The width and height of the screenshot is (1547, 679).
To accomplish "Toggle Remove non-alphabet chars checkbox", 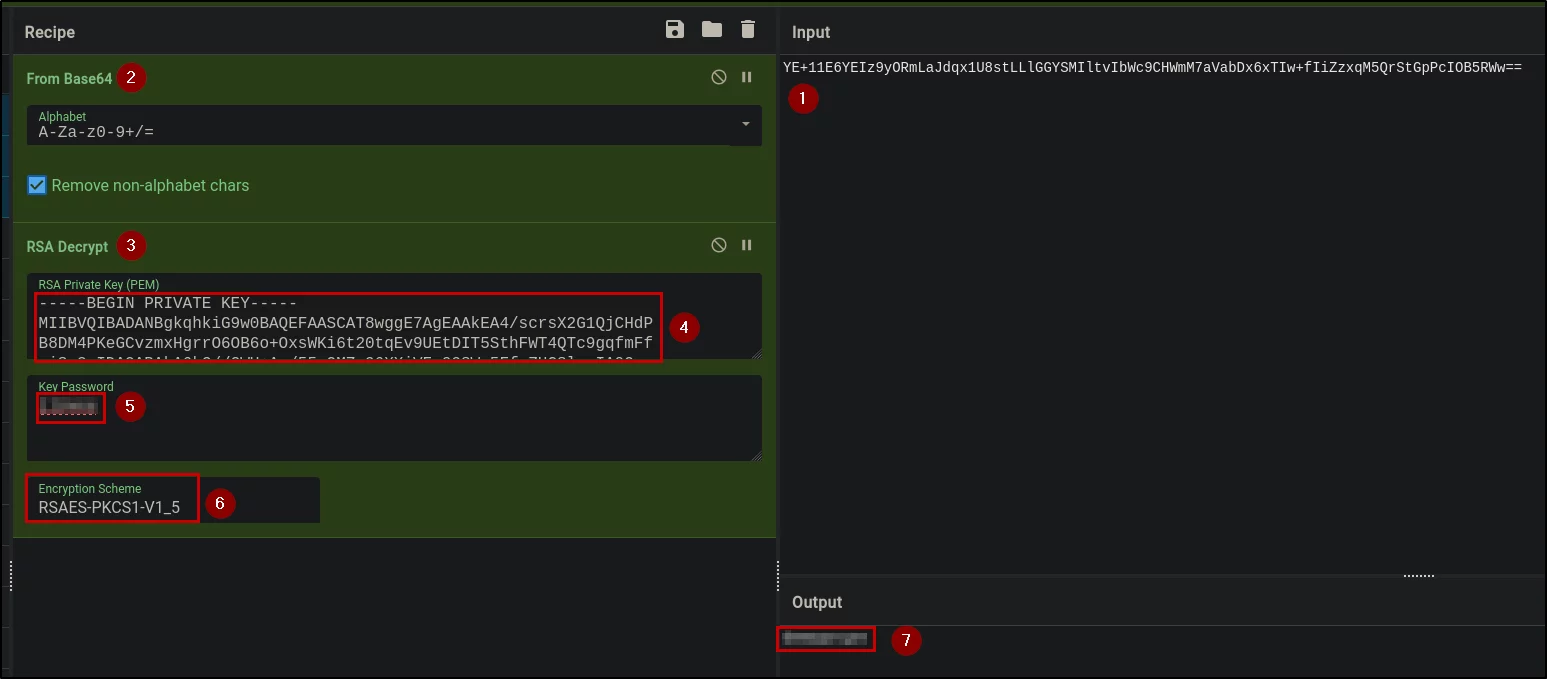I will [x=37, y=185].
